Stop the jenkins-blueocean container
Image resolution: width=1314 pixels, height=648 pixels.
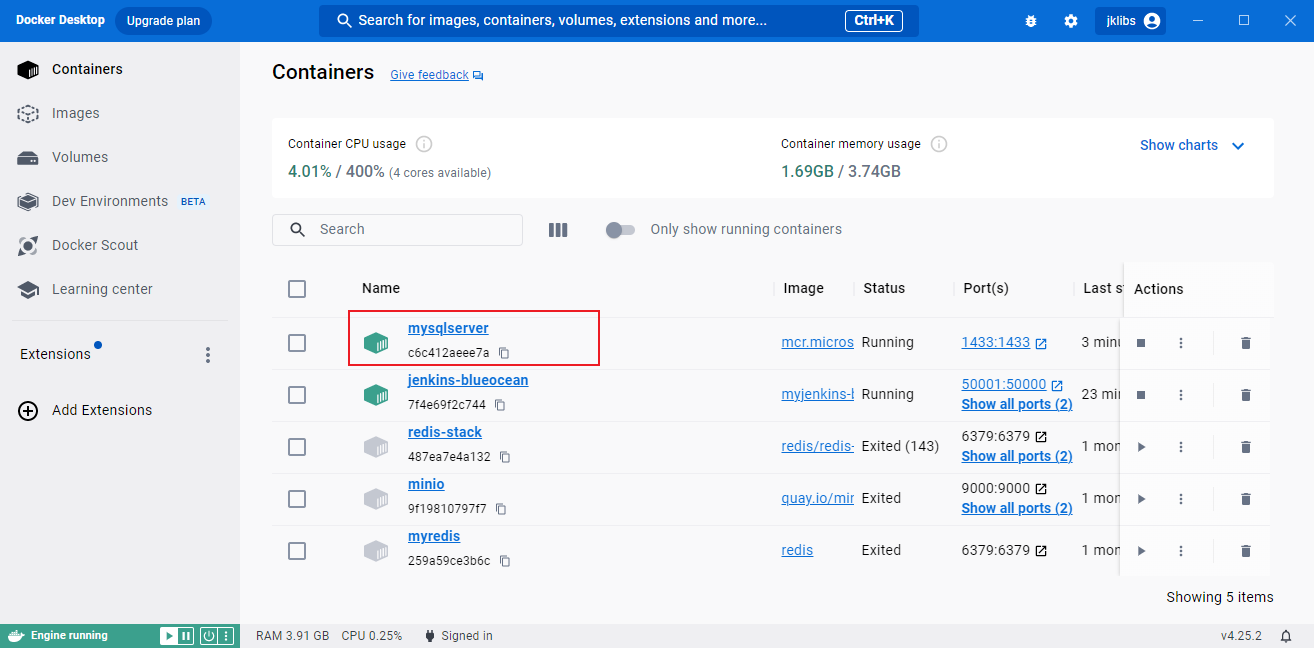1141,395
